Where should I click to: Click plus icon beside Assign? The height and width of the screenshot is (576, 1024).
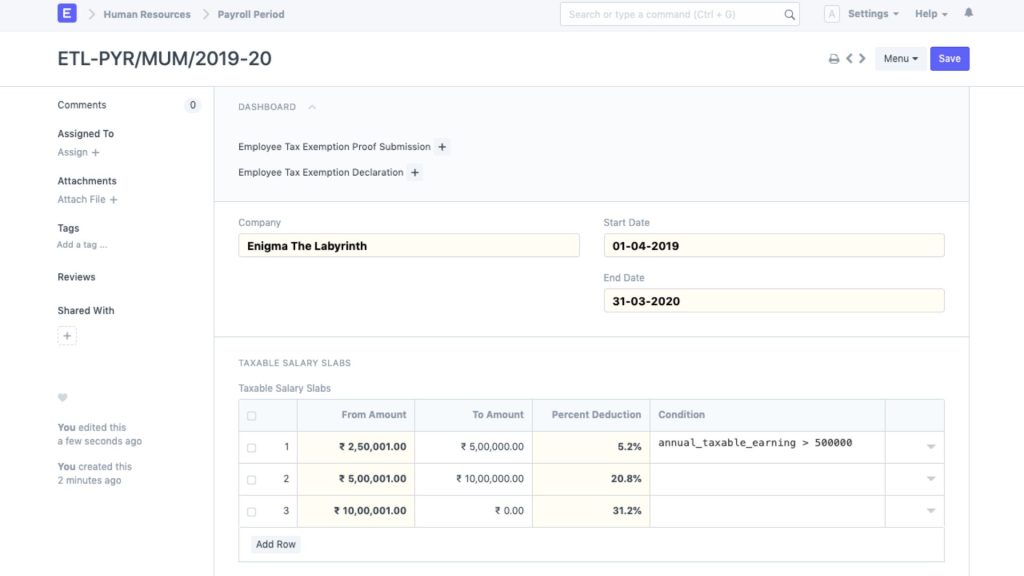pyautogui.click(x=95, y=152)
